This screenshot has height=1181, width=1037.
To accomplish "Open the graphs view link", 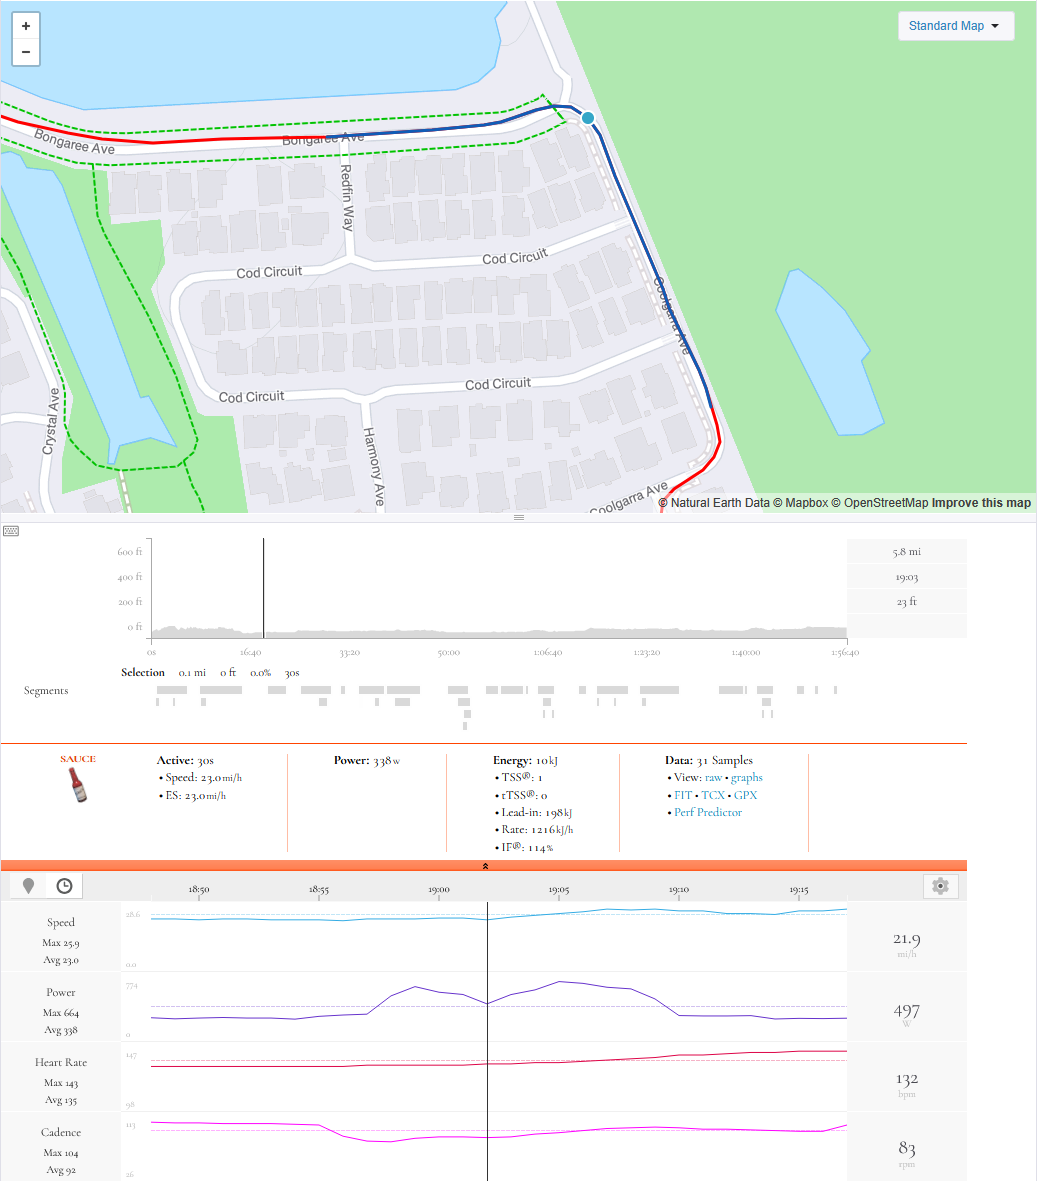I will (x=746, y=777).
